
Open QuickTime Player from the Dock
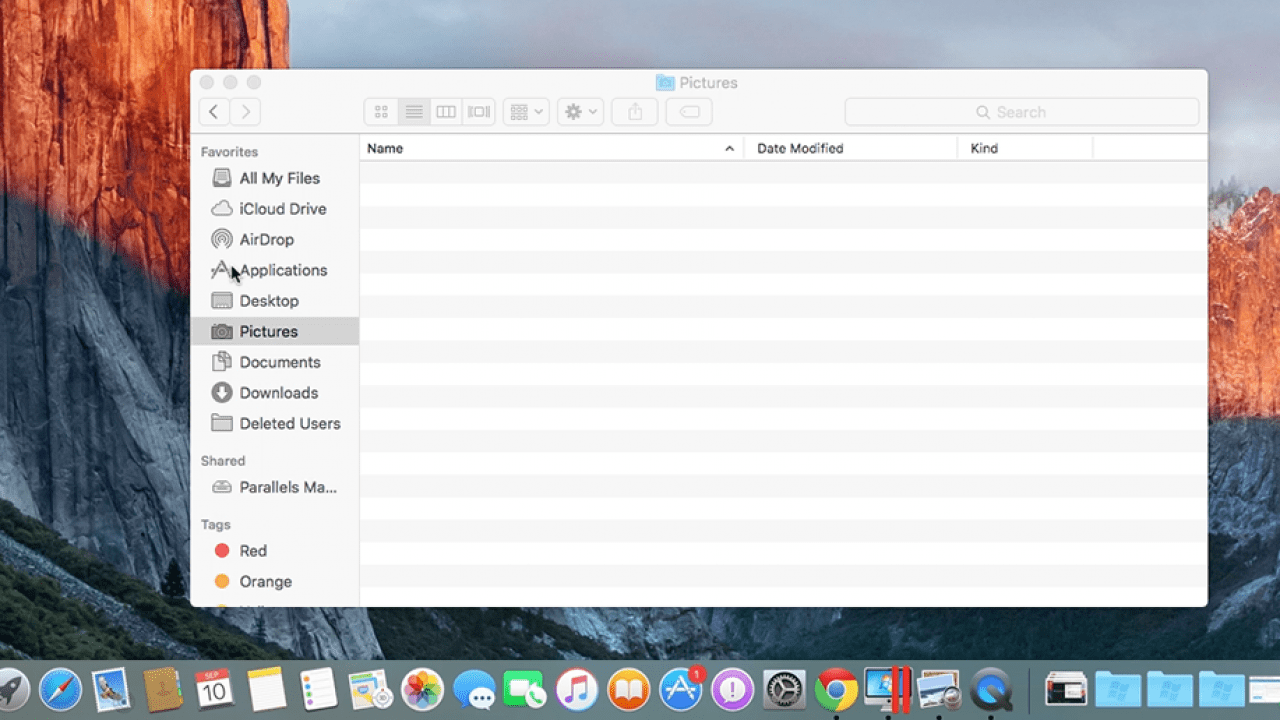pos(991,689)
